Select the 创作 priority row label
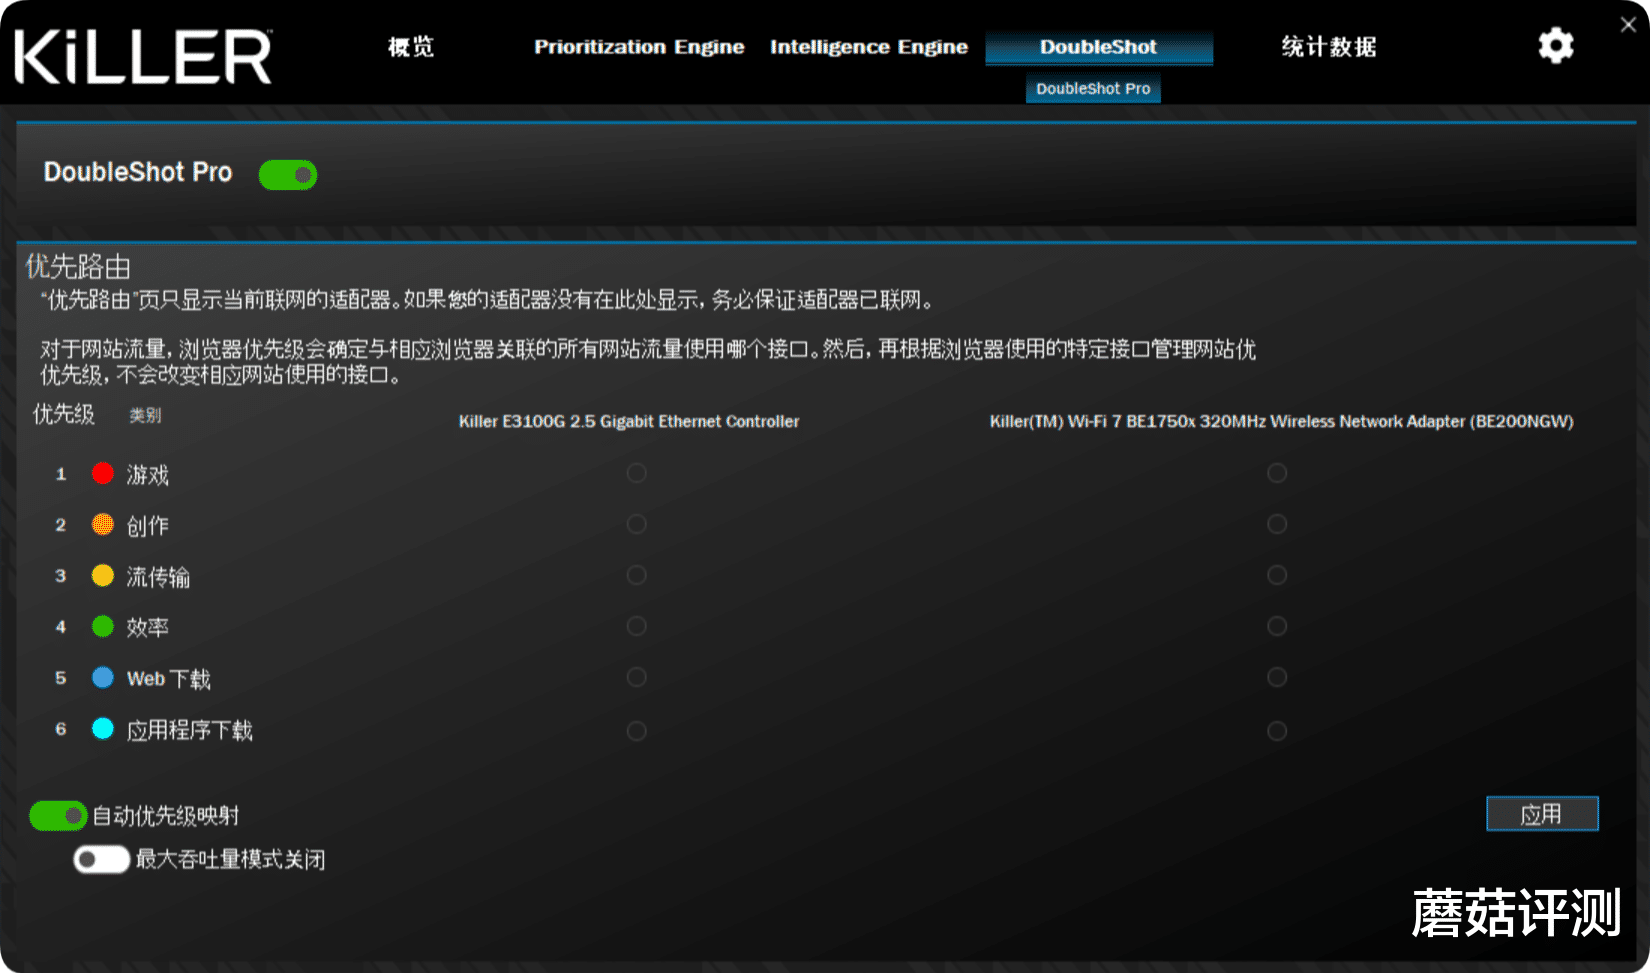 tap(148, 526)
